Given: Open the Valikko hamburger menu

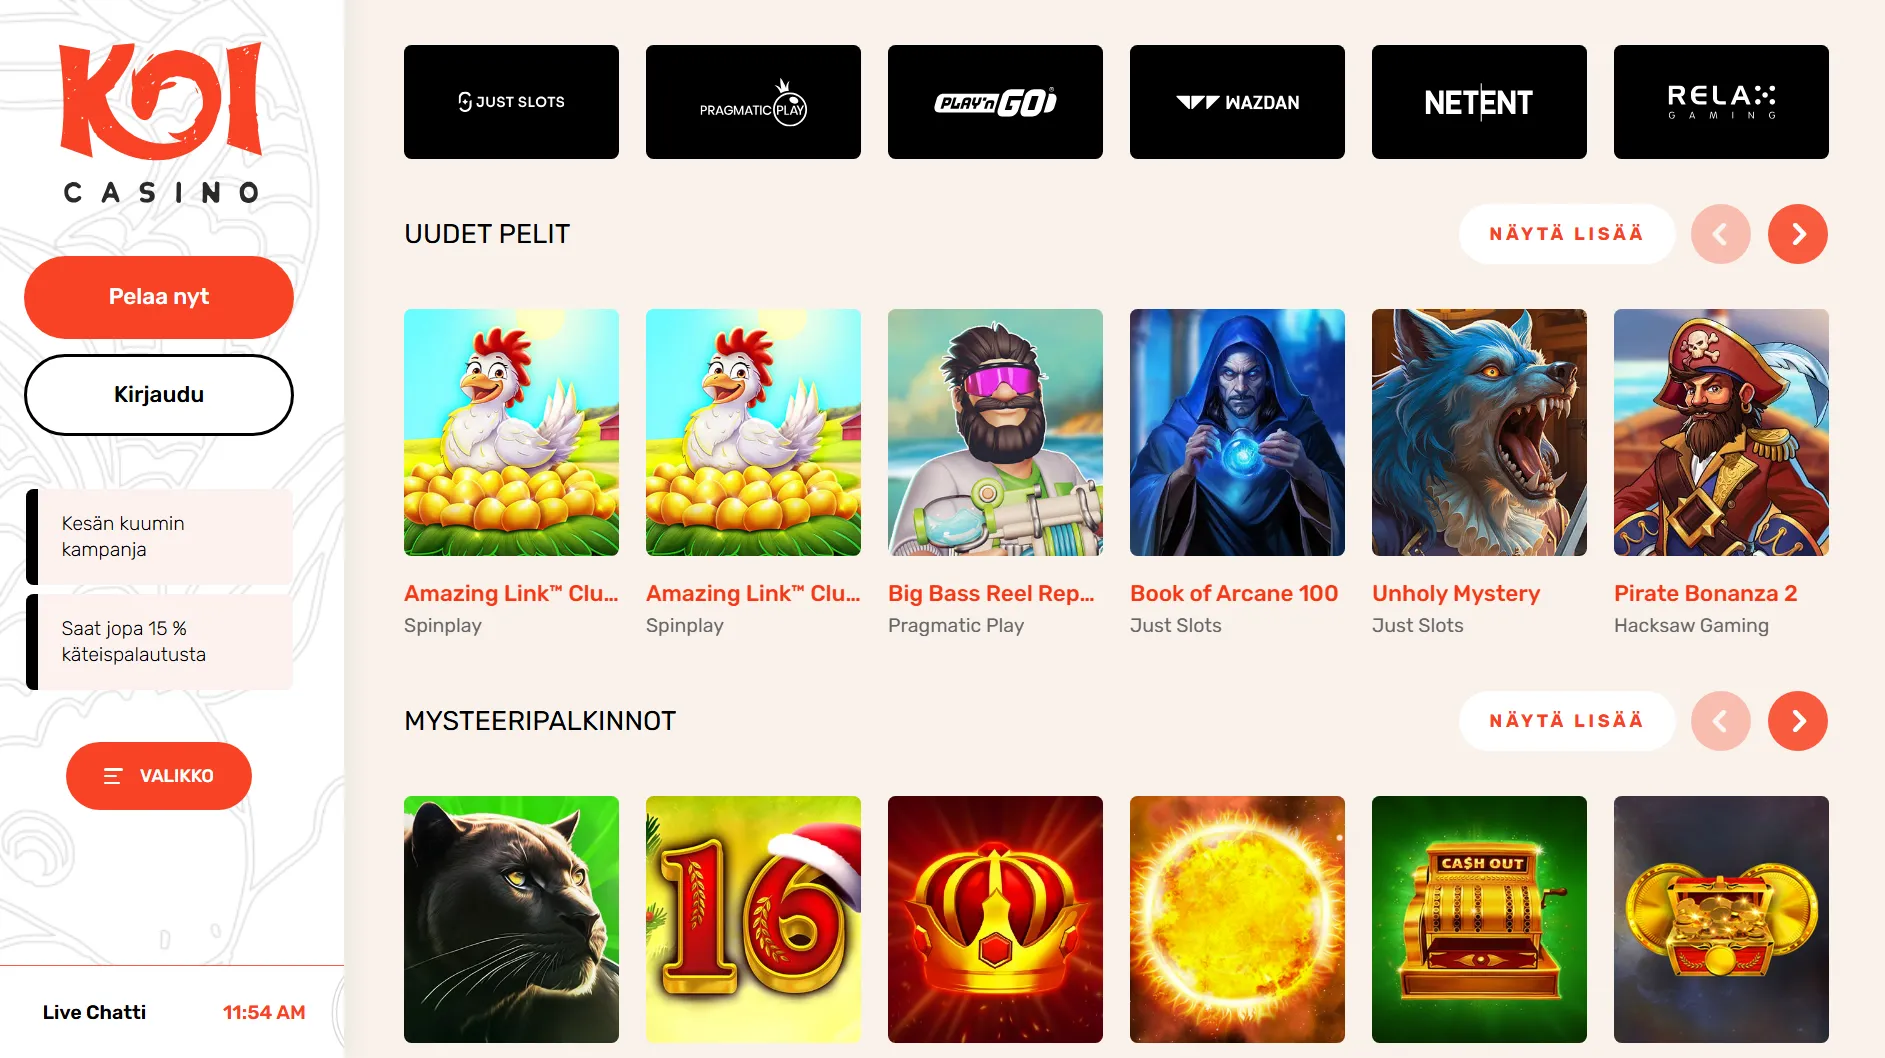Looking at the screenshot, I should tap(159, 776).
